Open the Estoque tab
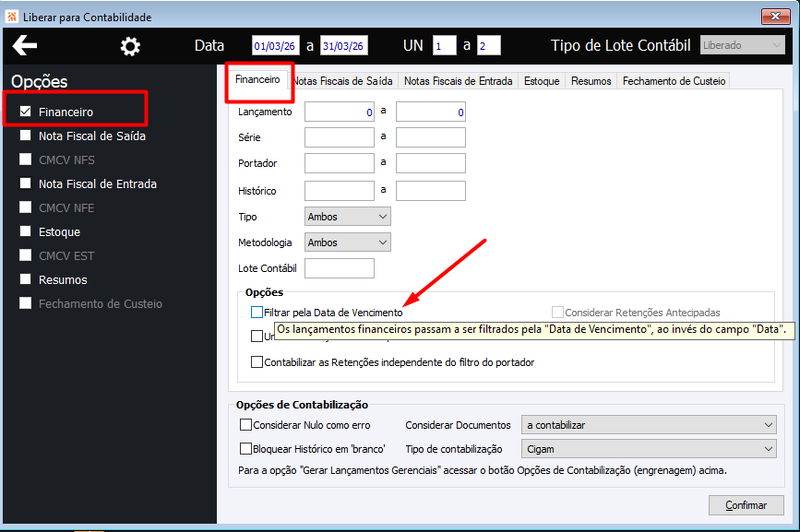800x532 pixels. point(542,81)
